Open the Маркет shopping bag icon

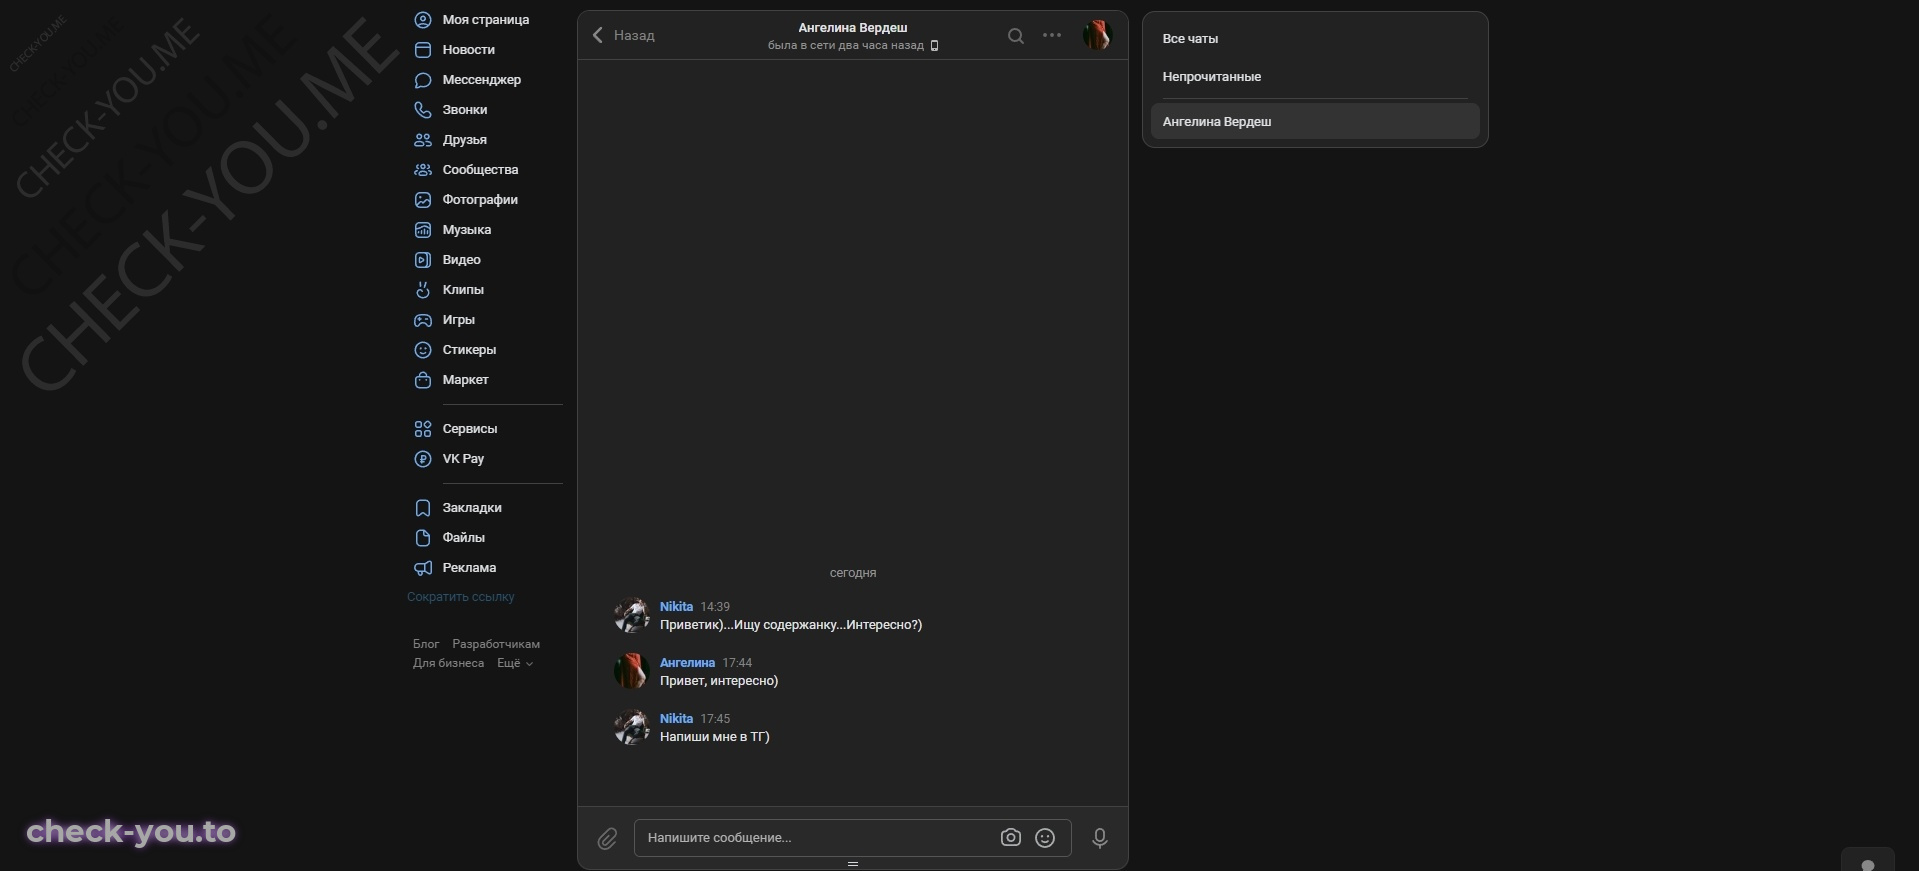[423, 380]
